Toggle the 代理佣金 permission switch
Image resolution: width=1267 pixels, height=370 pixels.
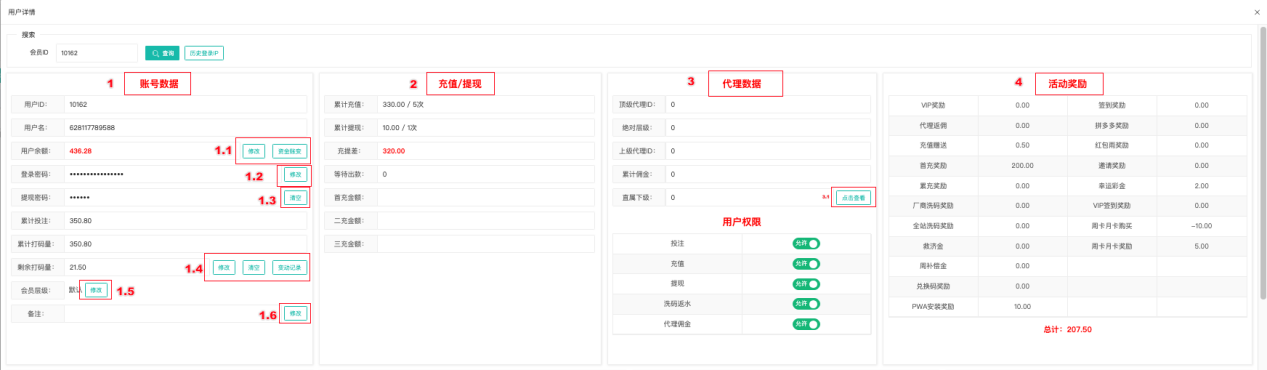point(806,325)
